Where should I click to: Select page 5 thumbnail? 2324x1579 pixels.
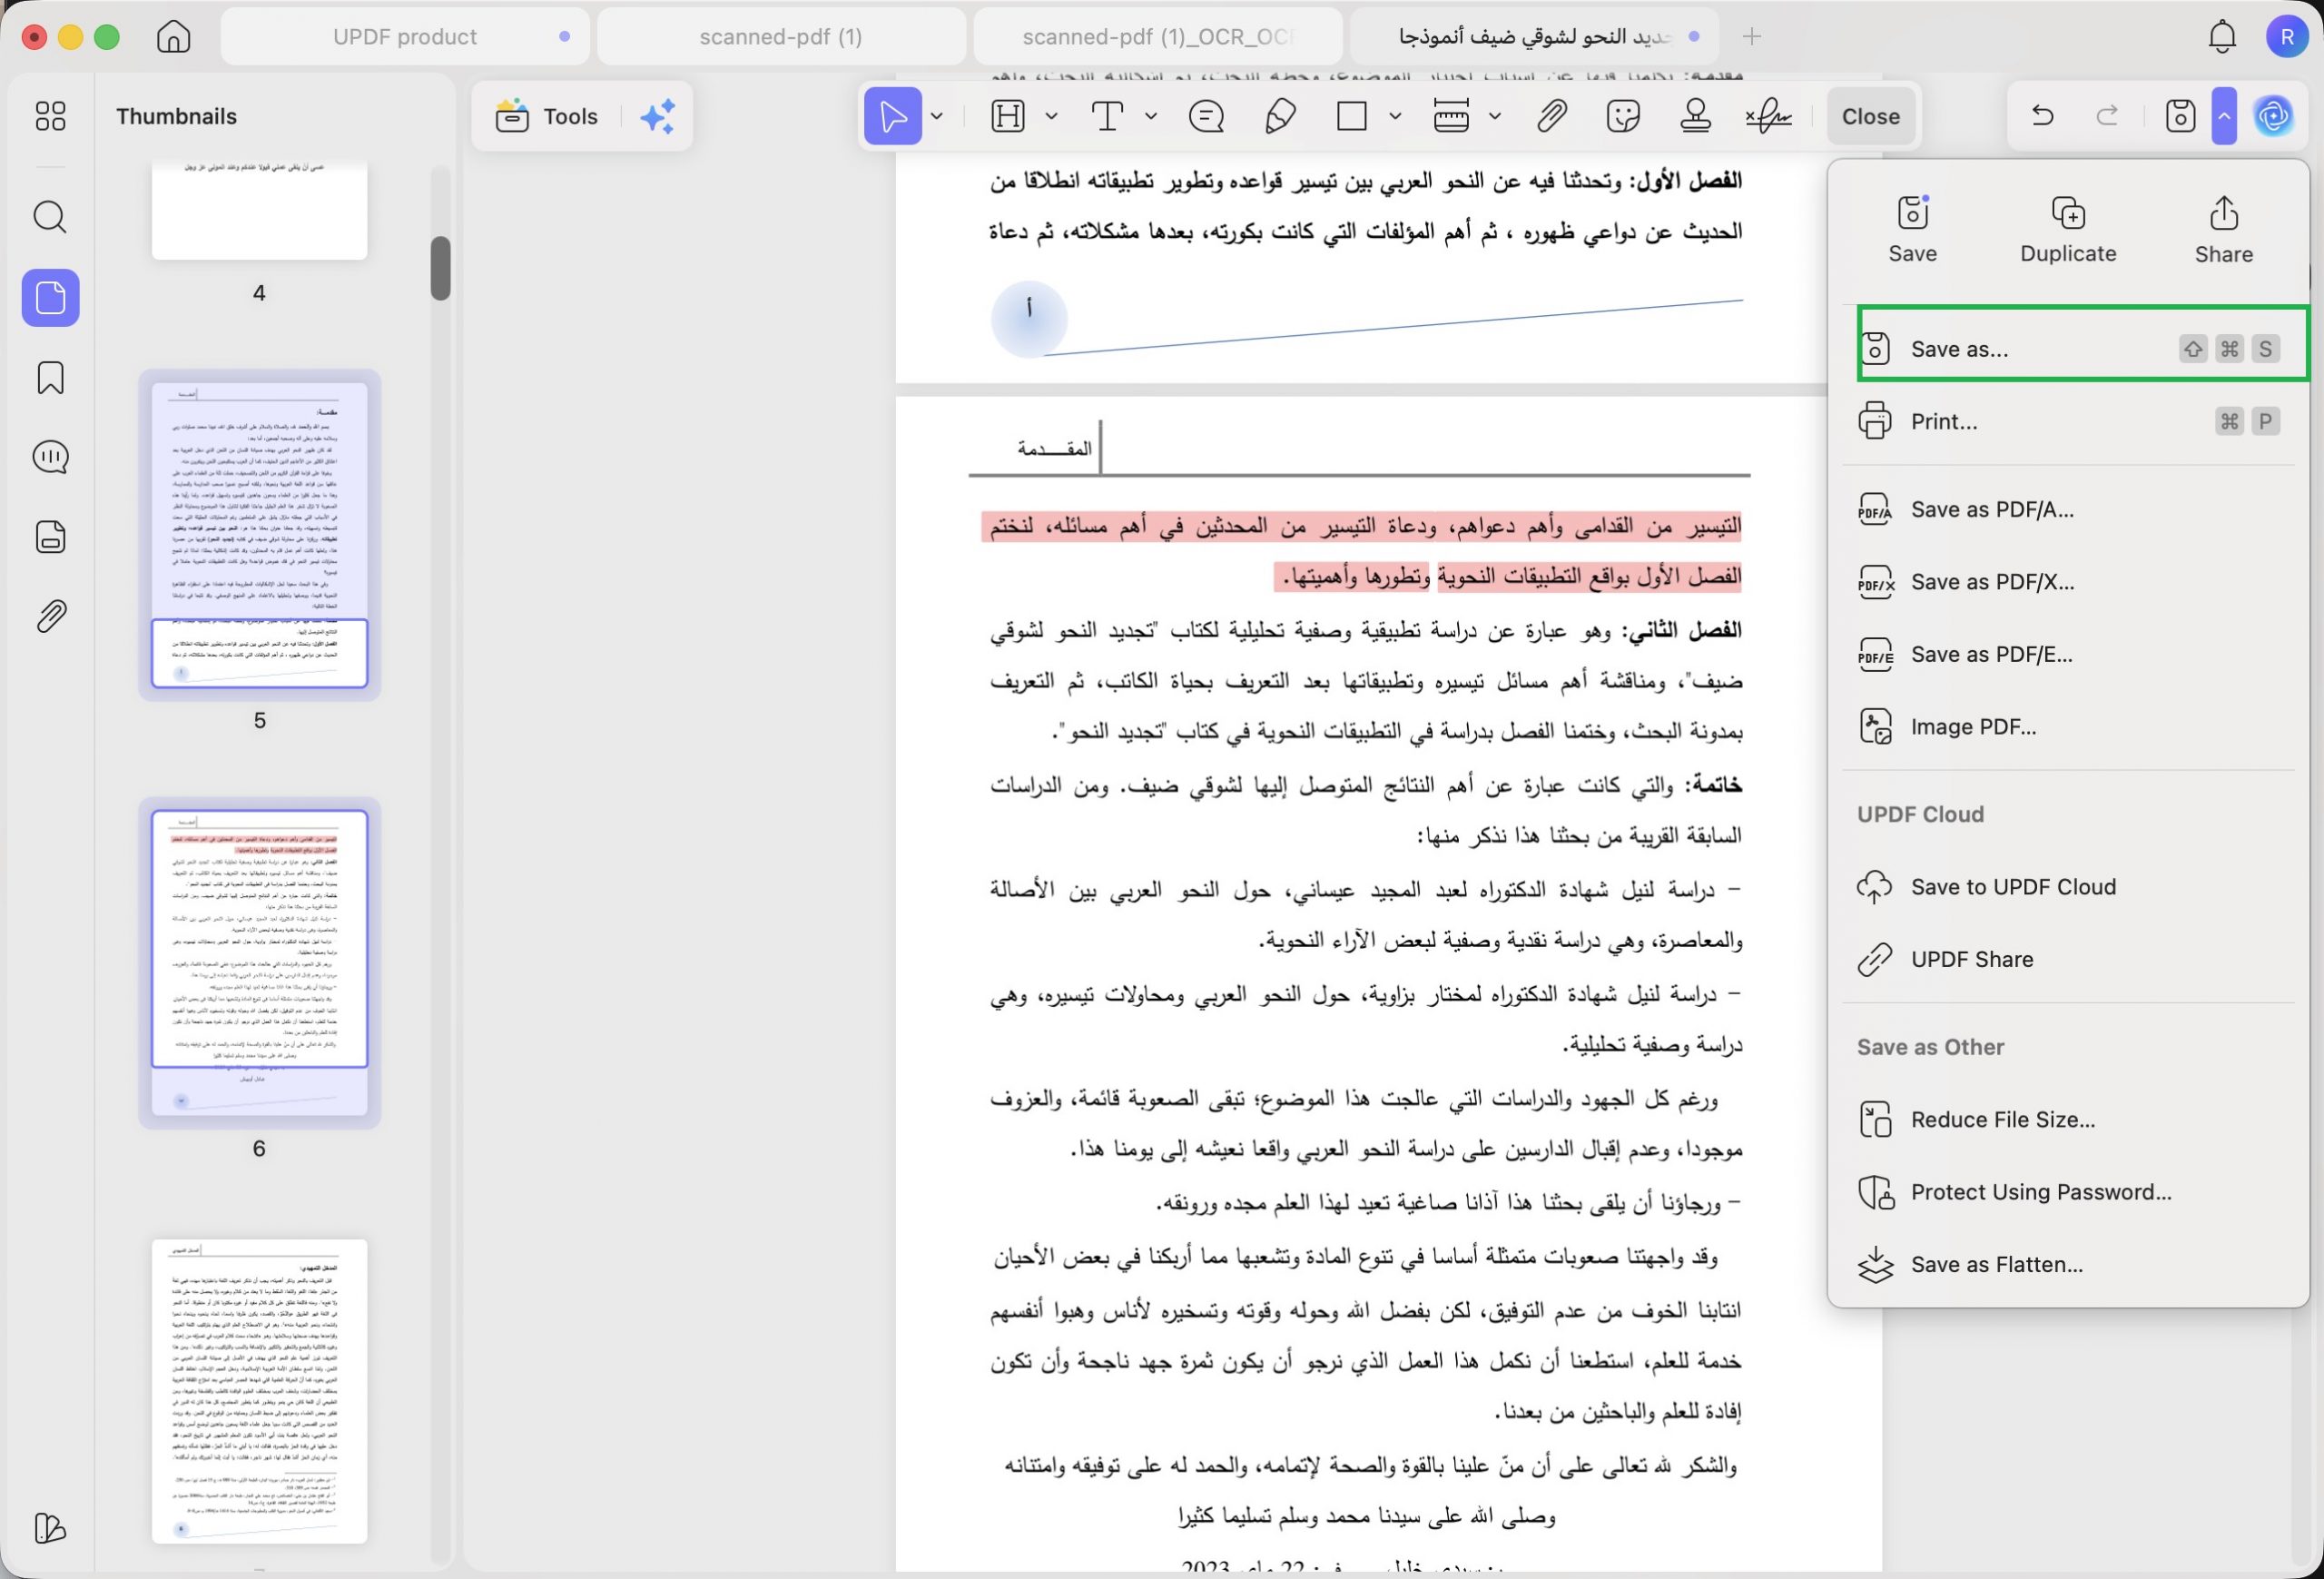(259, 534)
